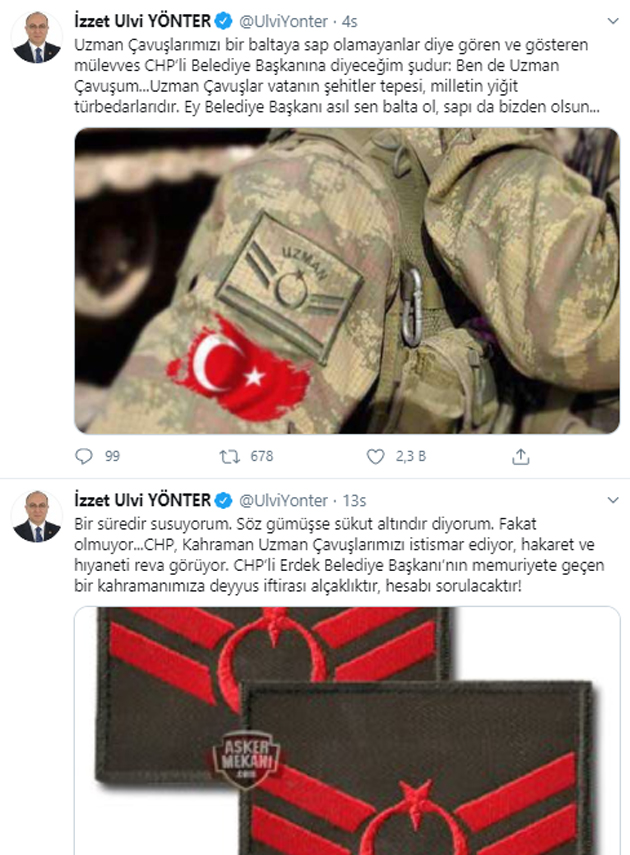Open İzzet Ulvi YÖNTER name on first tweet
630x855 pixels.
pyautogui.click(x=142, y=21)
